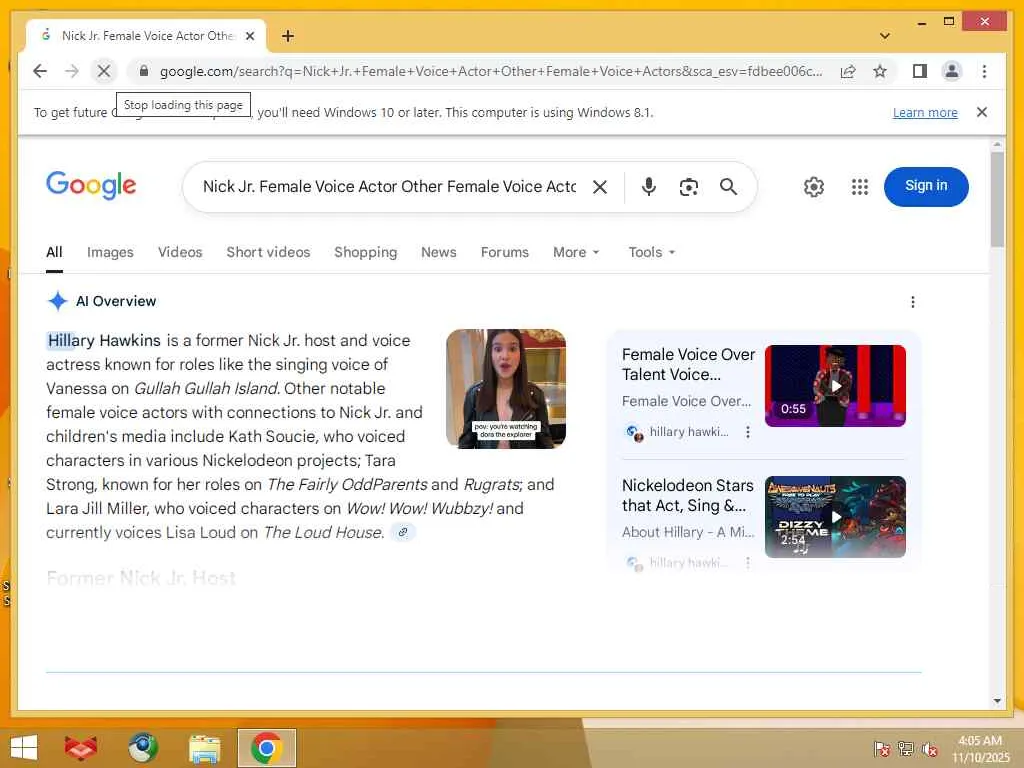The height and width of the screenshot is (768, 1024).
Task: Open the Dora the Explorer video thumbnail
Action: coord(506,389)
